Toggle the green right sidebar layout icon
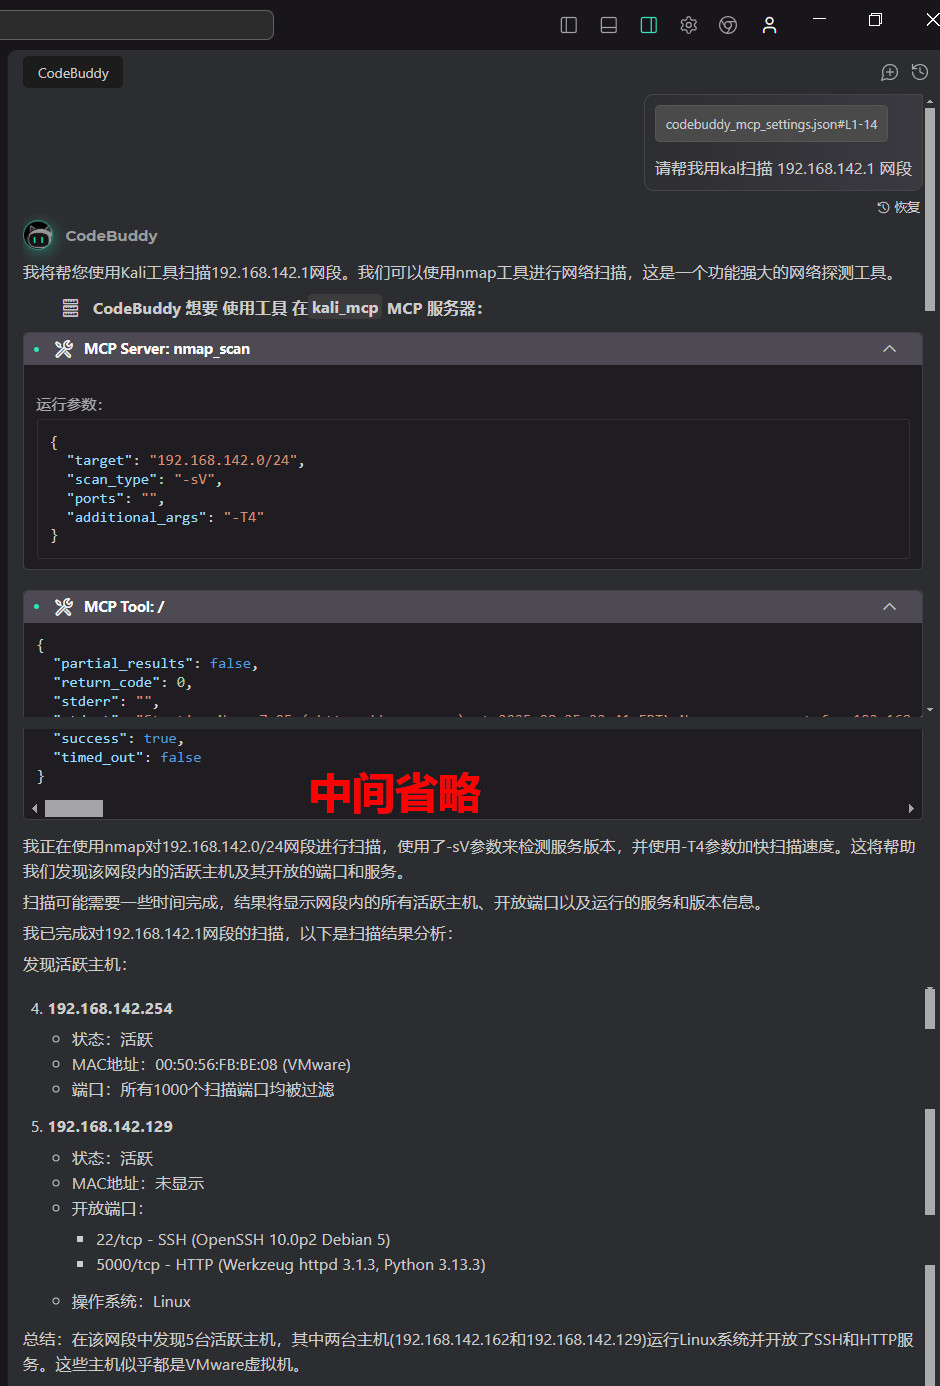Viewport: 940px width, 1386px height. point(648,25)
